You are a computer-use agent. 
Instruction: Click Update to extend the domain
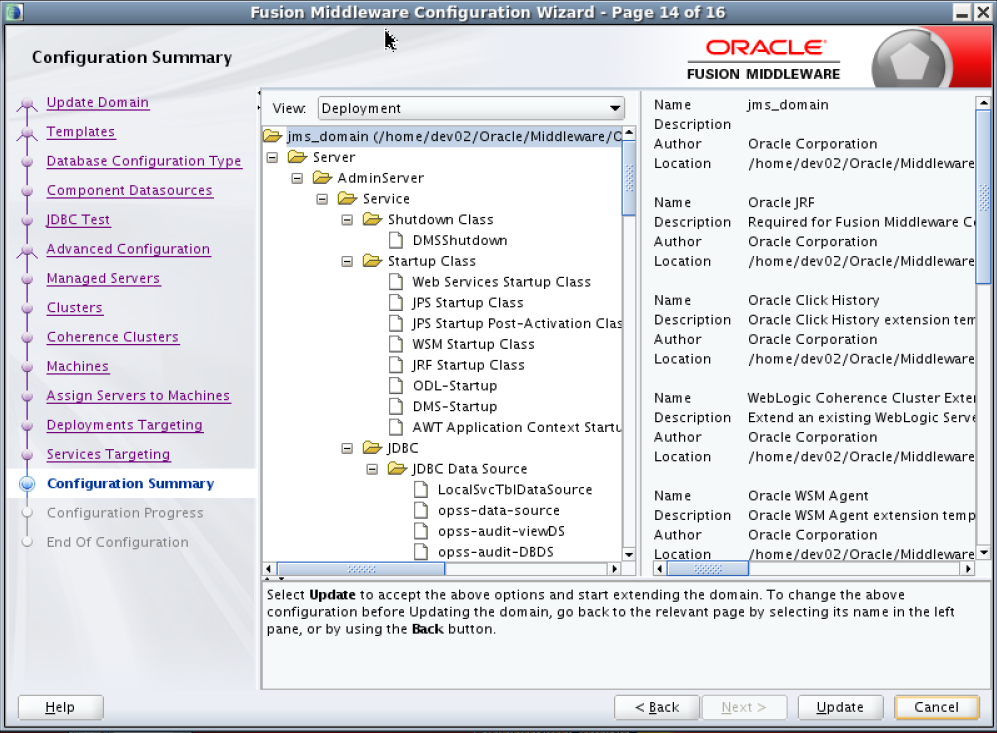pyautogui.click(x=840, y=707)
